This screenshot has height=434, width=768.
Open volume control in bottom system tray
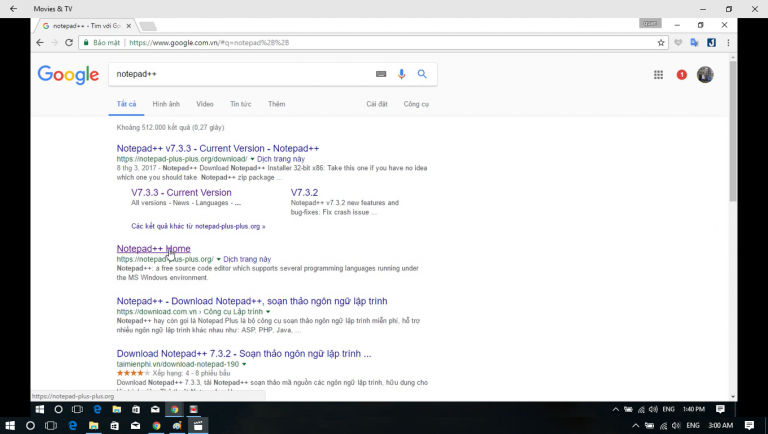676,426
